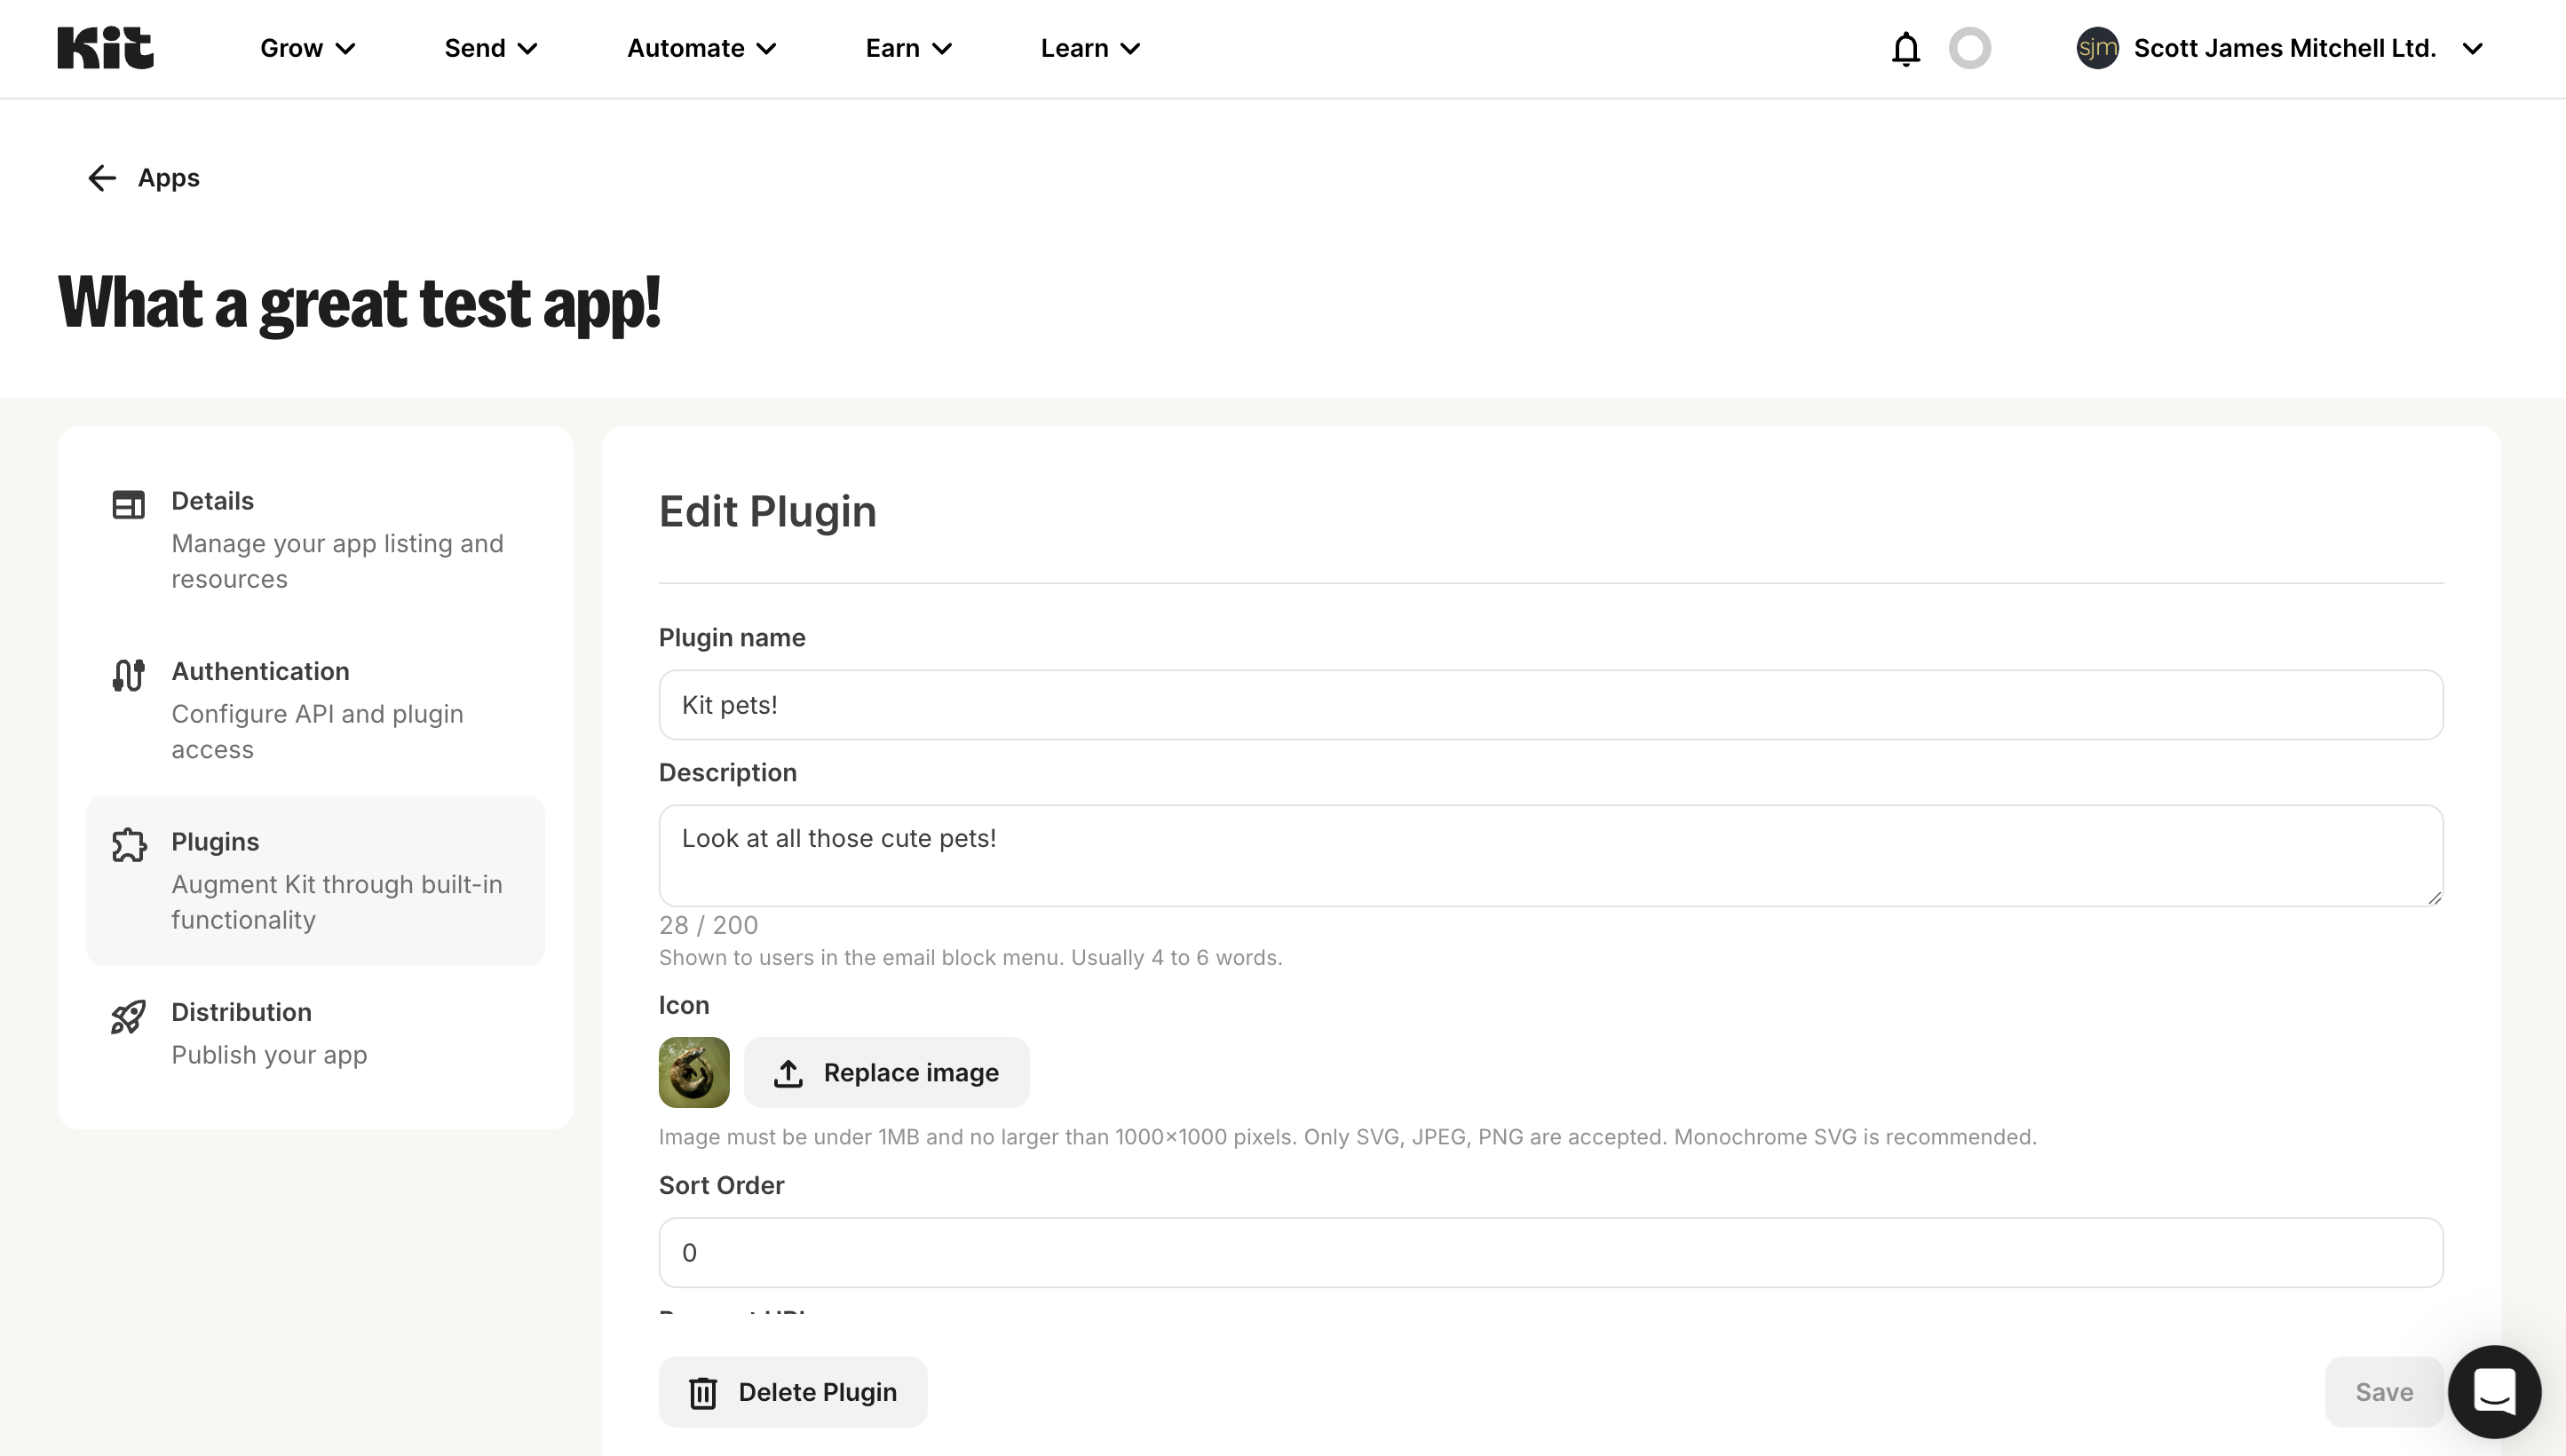Expand the Learn menu
The width and height of the screenshot is (2566, 1456).
point(1090,48)
